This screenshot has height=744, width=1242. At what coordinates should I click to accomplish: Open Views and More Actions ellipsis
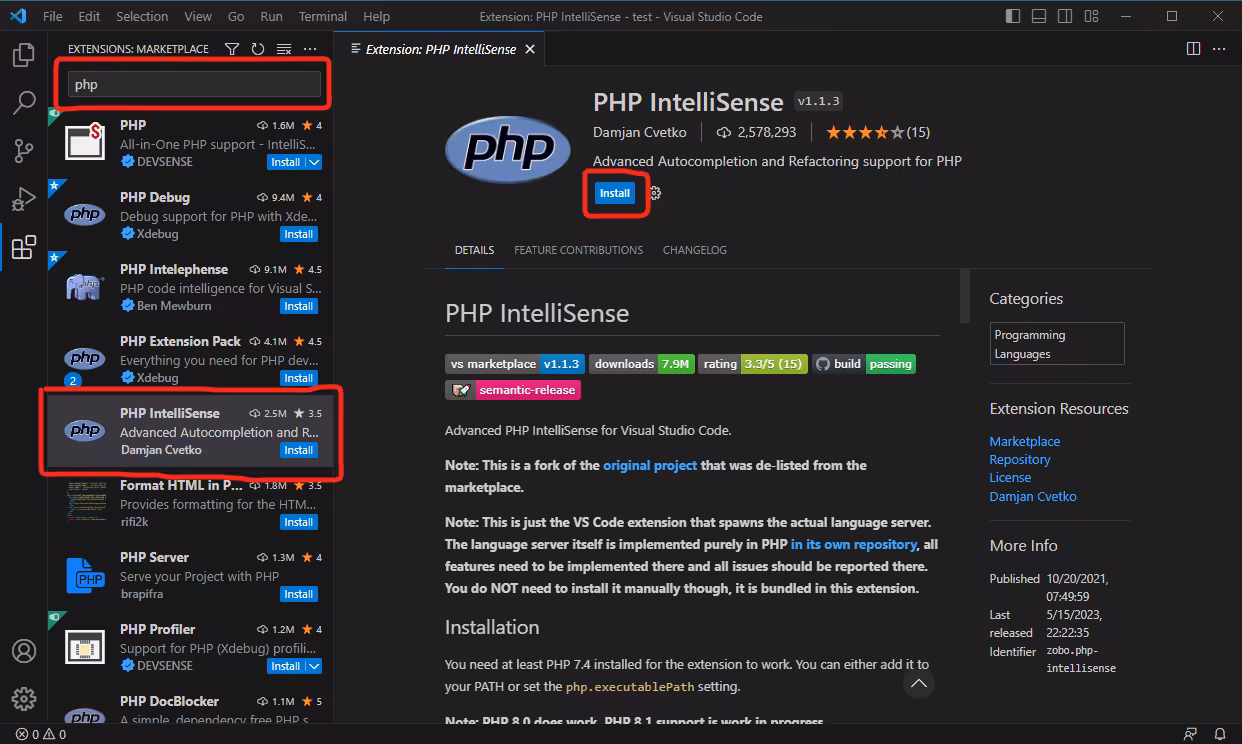click(310, 49)
